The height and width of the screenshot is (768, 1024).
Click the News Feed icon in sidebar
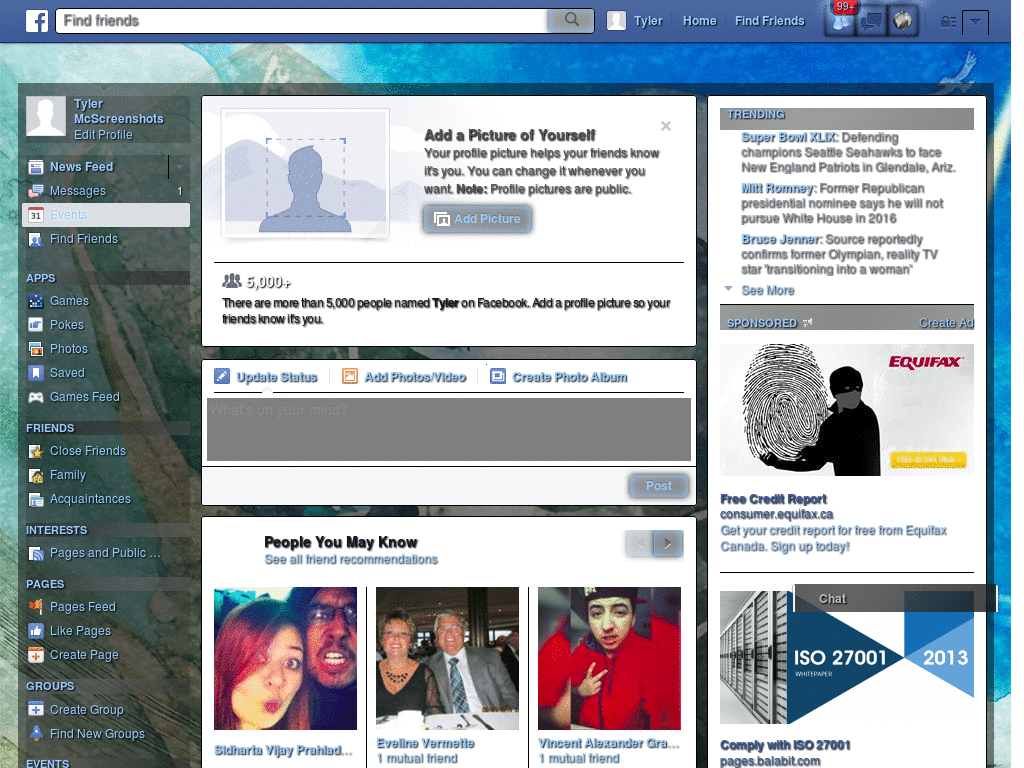(x=36, y=167)
